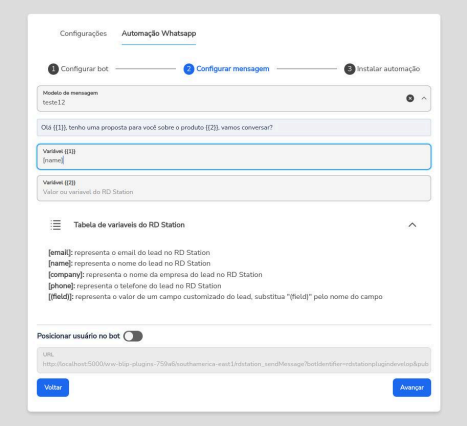Viewport: 467px width, 426px height.
Task: Clear the selected message model teste12
Action: (410, 98)
